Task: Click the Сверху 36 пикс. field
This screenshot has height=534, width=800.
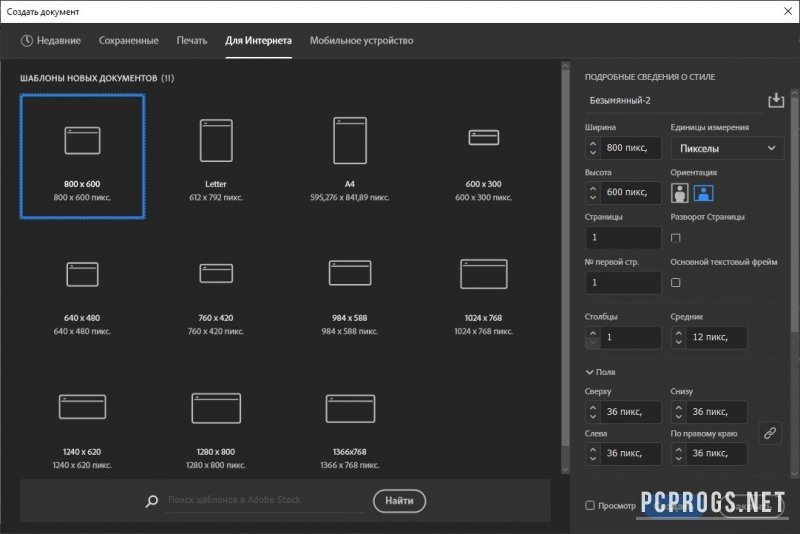Action: tap(630, 412)
